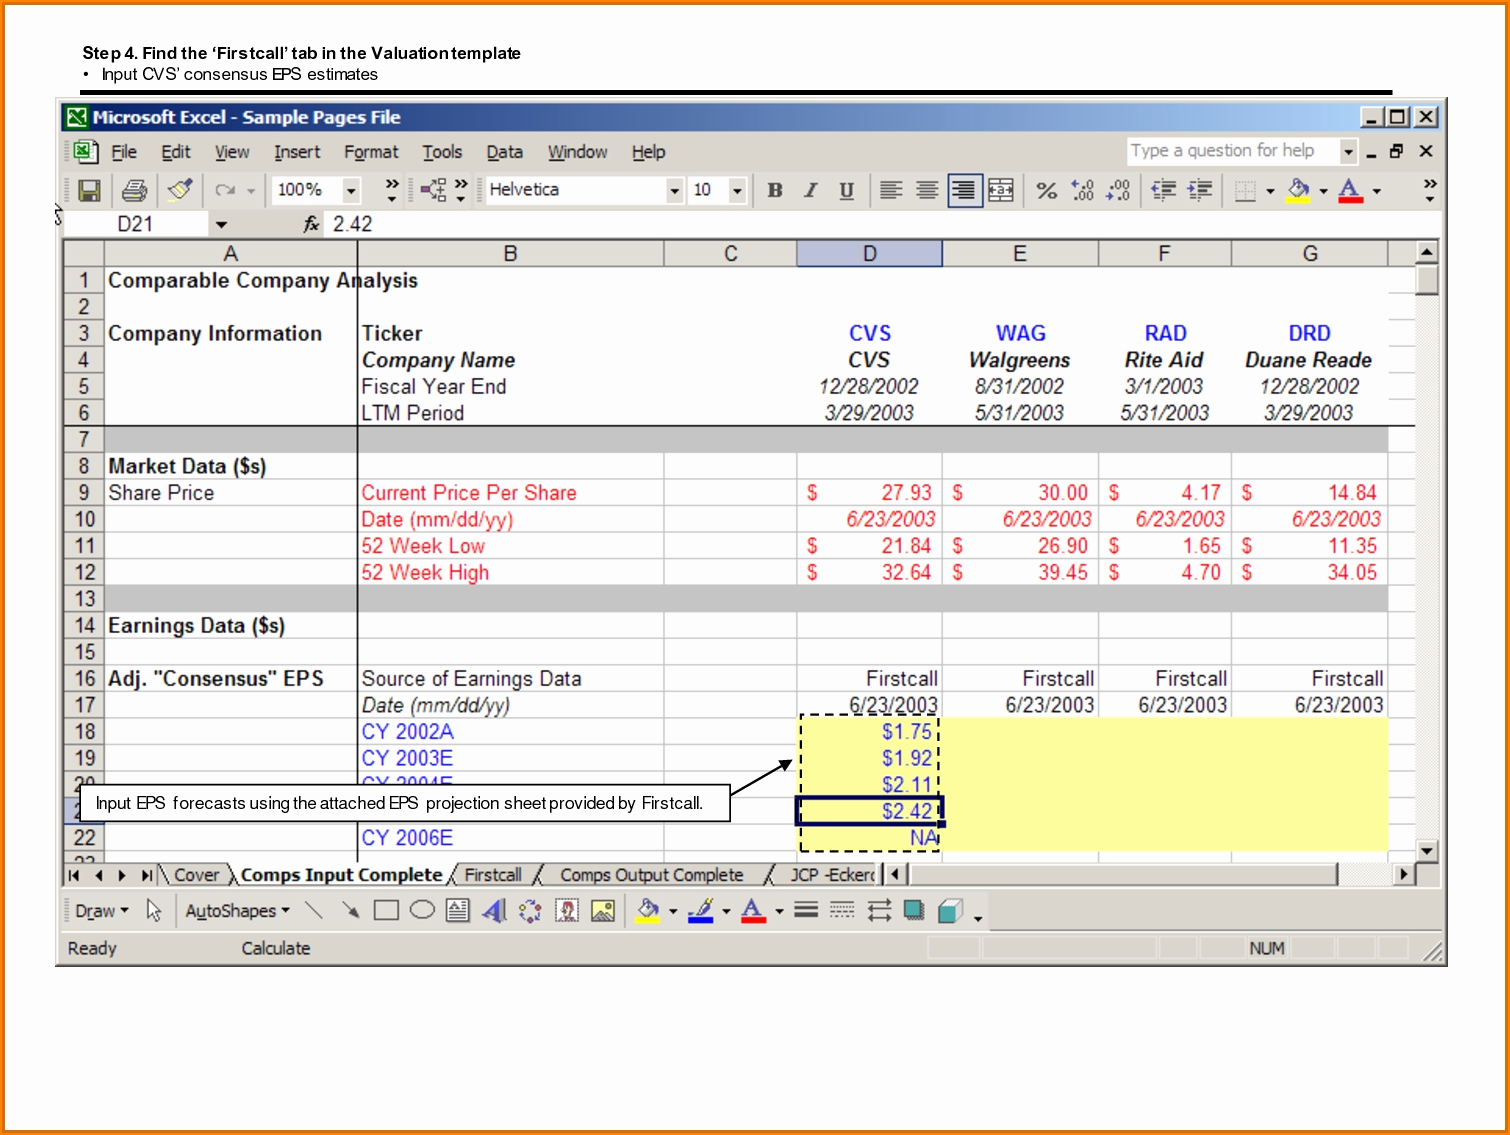Click the Print icon
The image size is (1510, 1135).
pyautogui.click(x=134, y=190)
